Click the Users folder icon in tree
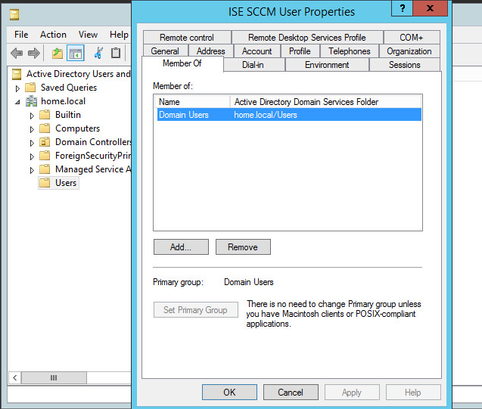The width and height of the screenshot is (482, 409). 45,183
